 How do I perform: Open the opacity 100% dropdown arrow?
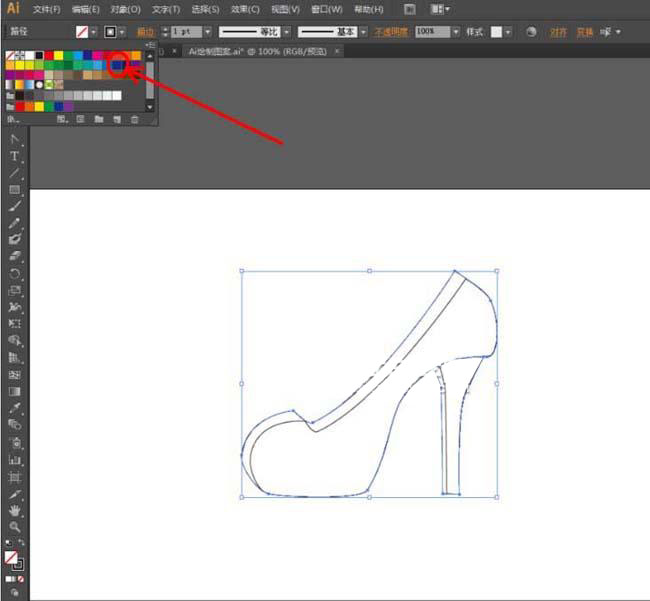click(x=456, y=32)
